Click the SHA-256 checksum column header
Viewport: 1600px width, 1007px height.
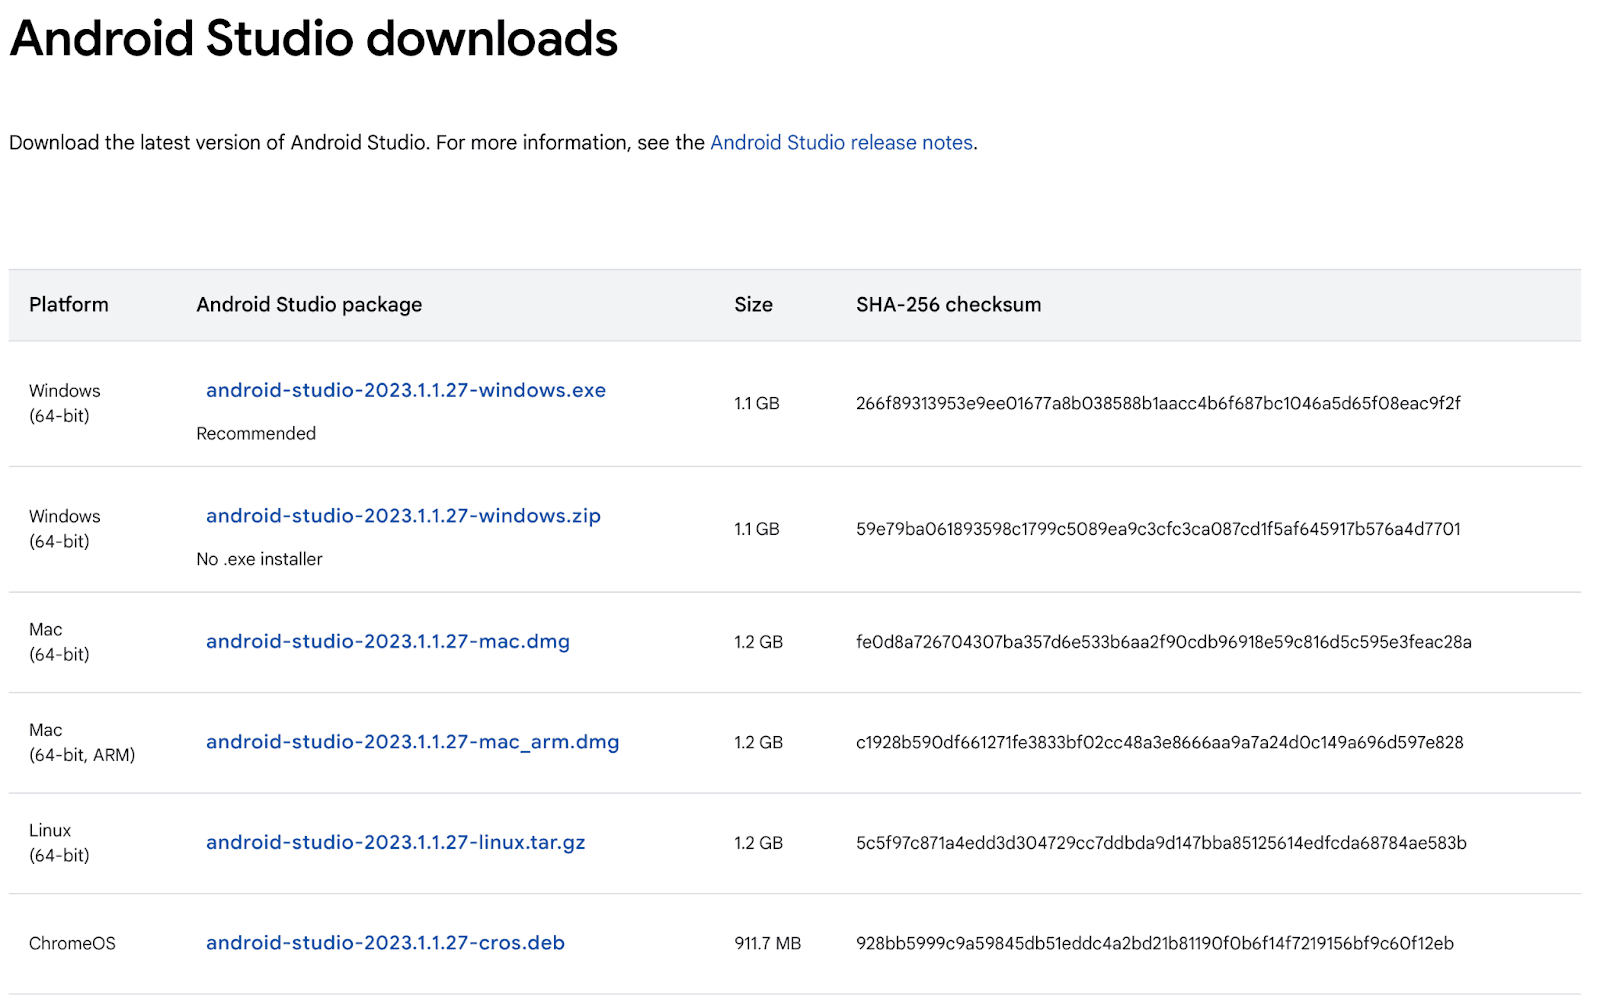948,305
